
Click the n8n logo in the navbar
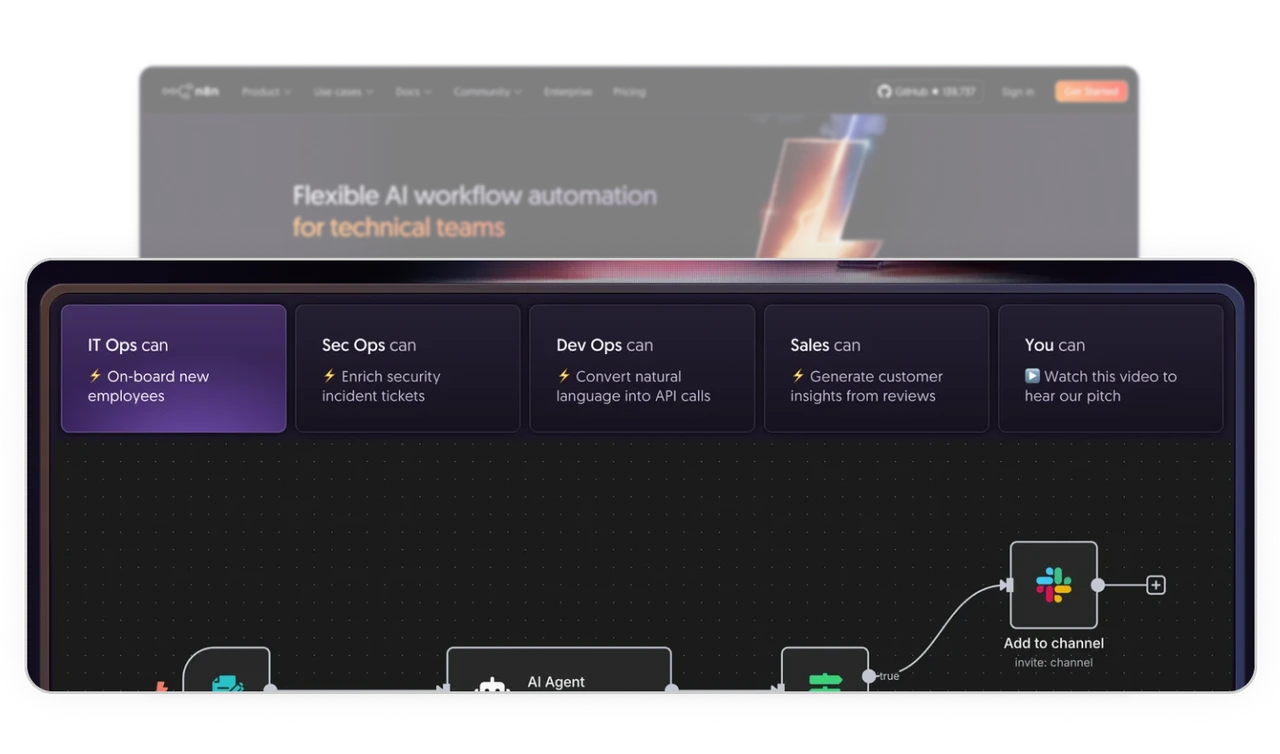point(190,92)
